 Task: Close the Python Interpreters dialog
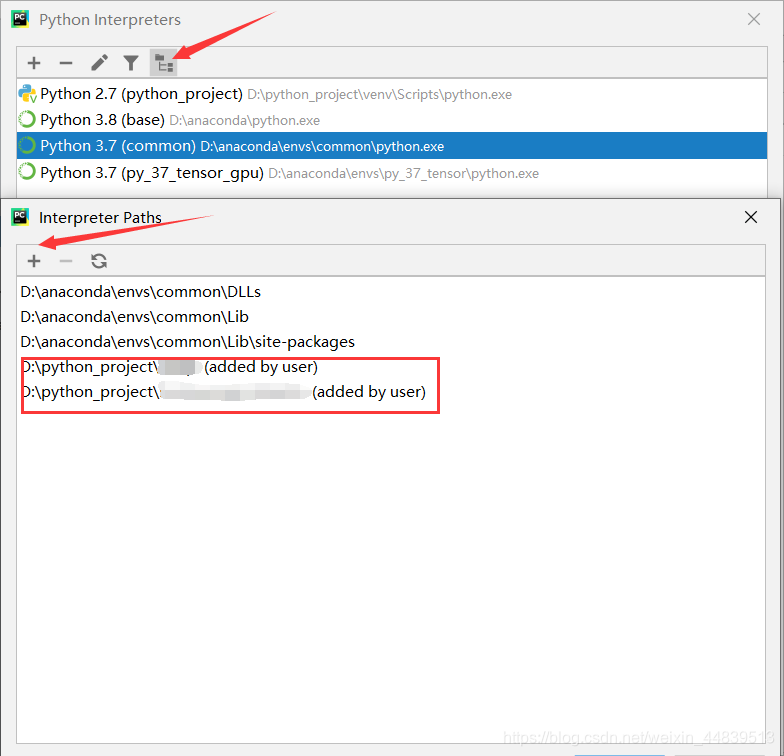pyautogui.click(x=754, y=20)
